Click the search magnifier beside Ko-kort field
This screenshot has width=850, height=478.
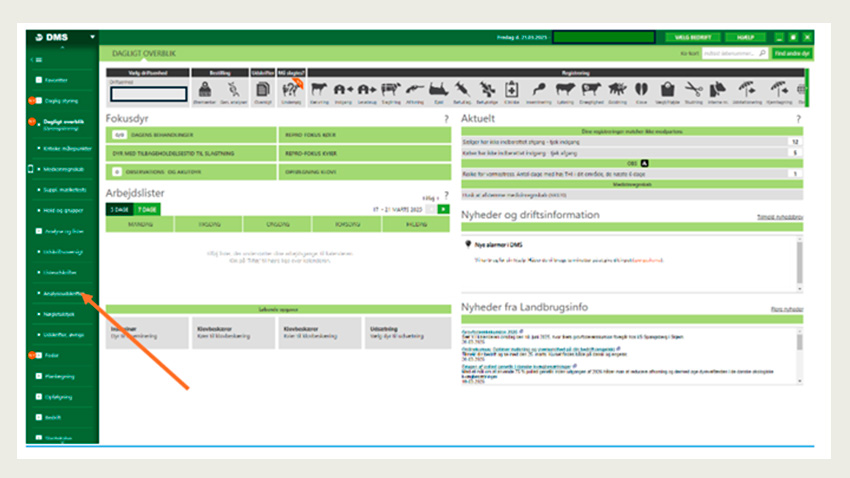coord(761,52)
